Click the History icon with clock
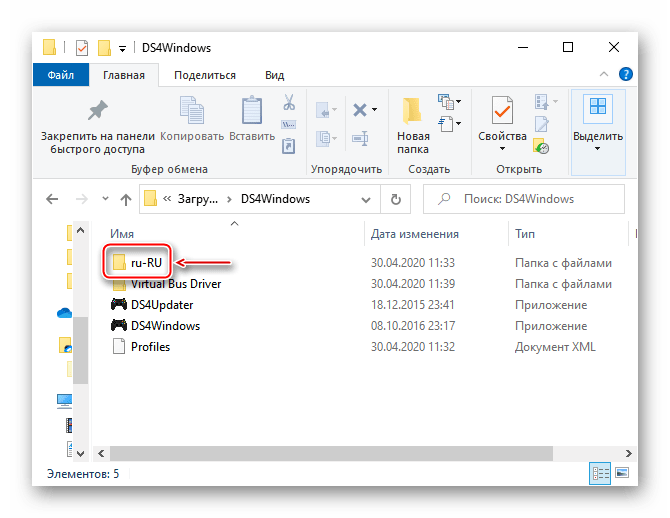This screenshot has width=670, height=518. [541, 147]
